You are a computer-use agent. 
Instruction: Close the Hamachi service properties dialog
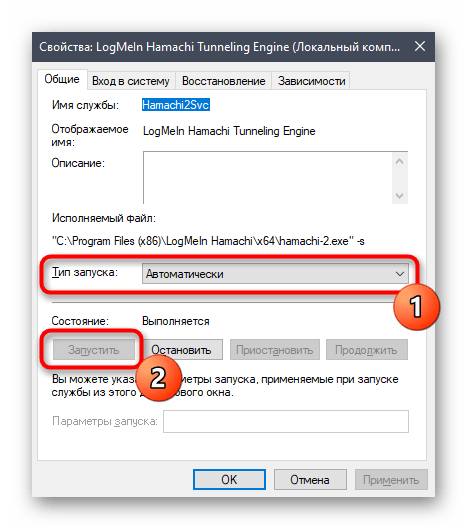(x=420, y=46)
